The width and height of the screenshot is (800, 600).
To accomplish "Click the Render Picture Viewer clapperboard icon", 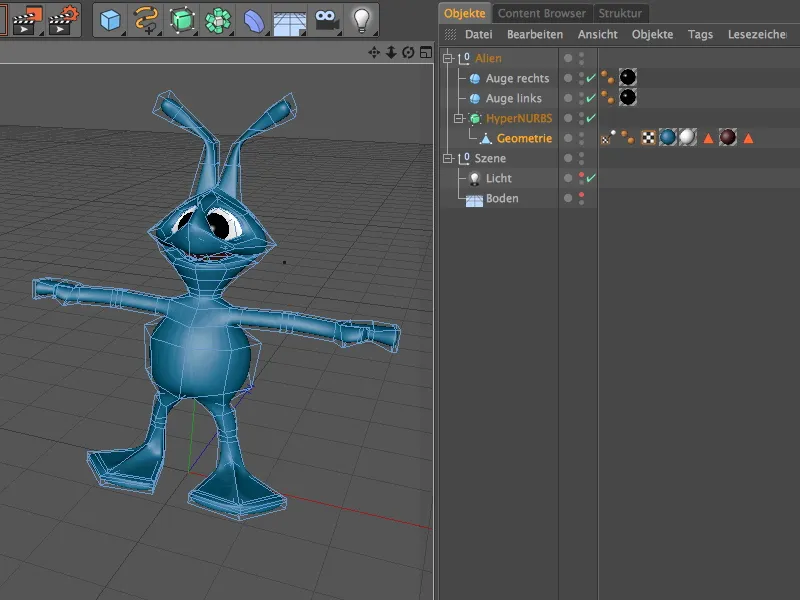I will (28, 20).
